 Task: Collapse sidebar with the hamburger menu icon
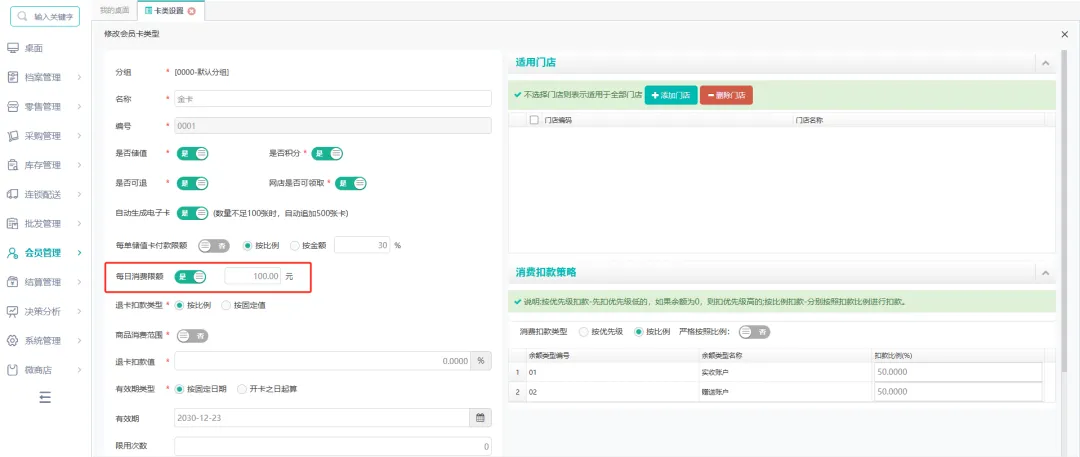(x=45, y=397)
